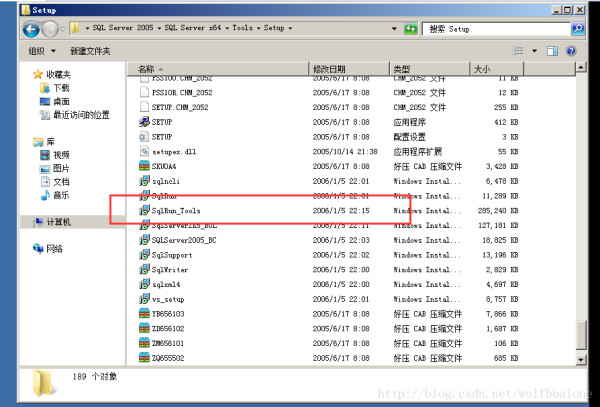600x407 pixels.
Task: Select the SqlWriter installer icon
Action: point(144,269)
